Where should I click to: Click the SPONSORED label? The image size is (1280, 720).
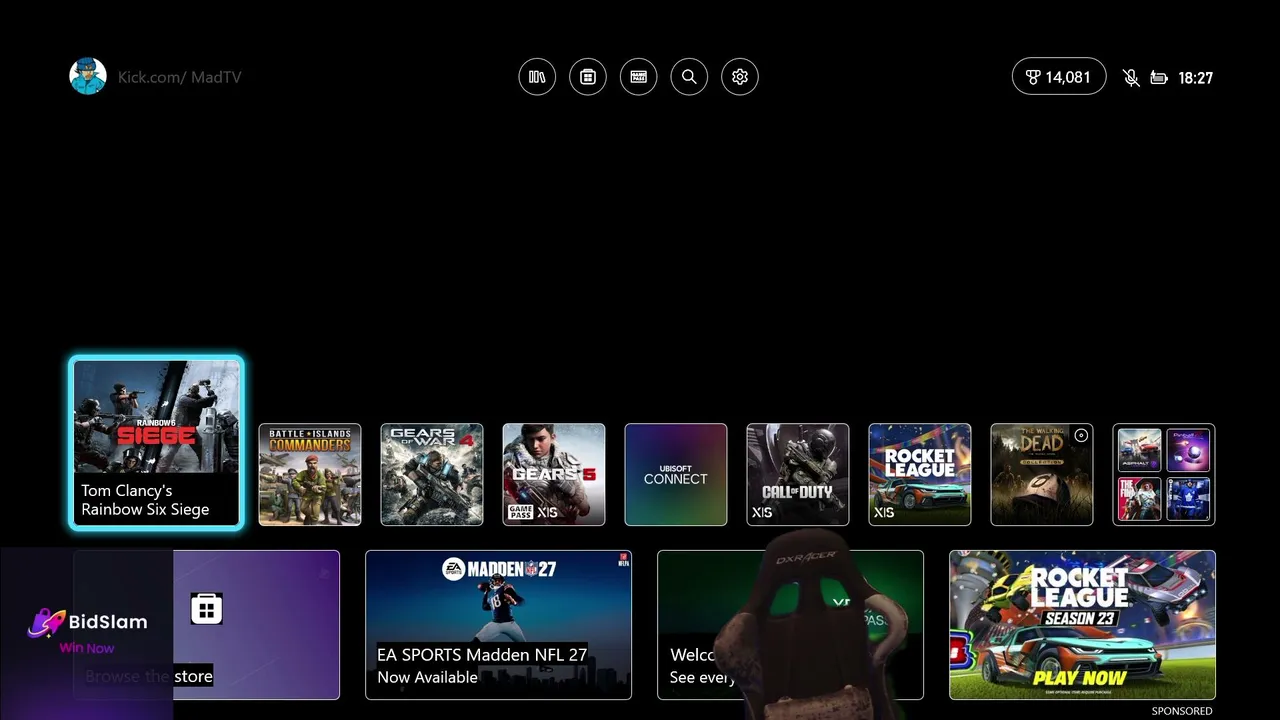click(1182, 711)
